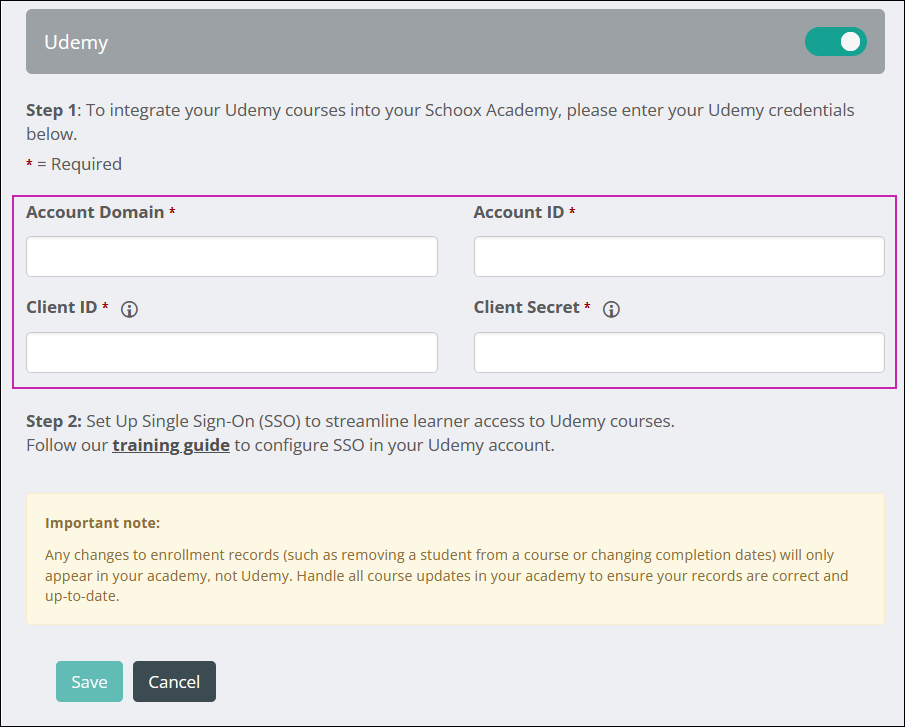Click the Client ID info icon
The image size is (905, 727).
[129, 309]
